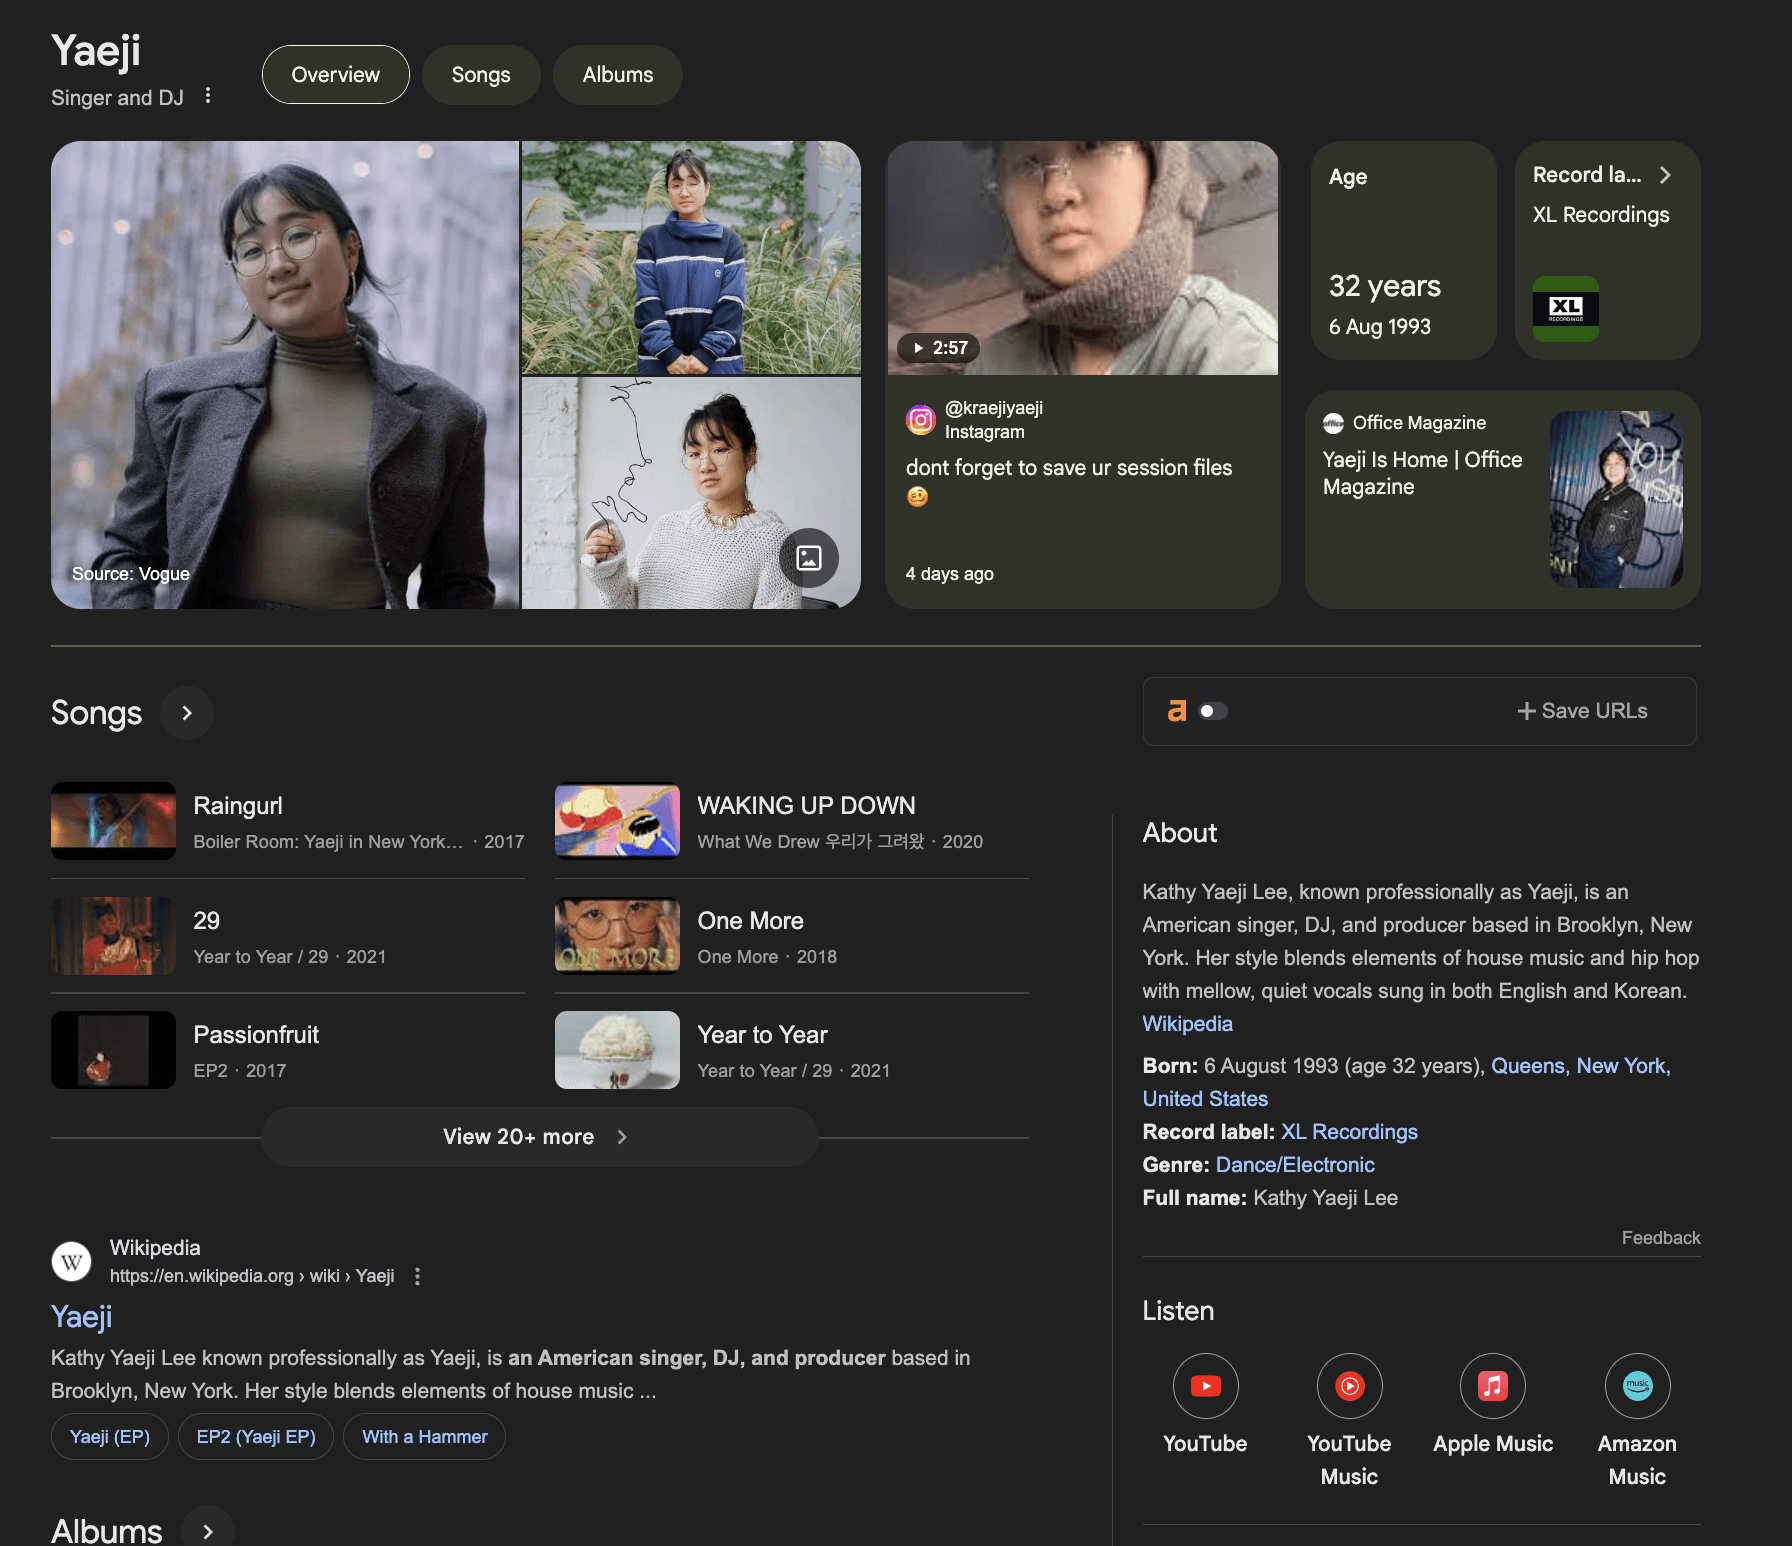Screen dimensions: 1792x1546
Task: Open the YouTube Music listen icon
Action: [x=1350, y=1386]
